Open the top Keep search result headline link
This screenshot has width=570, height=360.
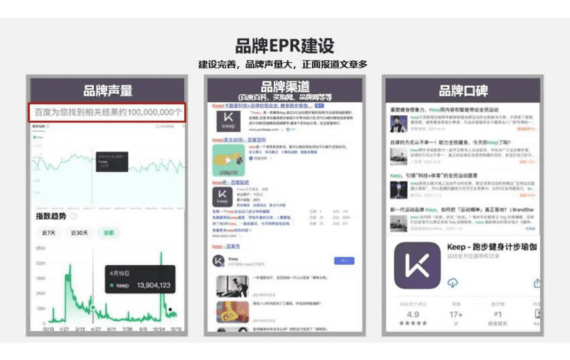pyautogui.click(x=262, y=105)
